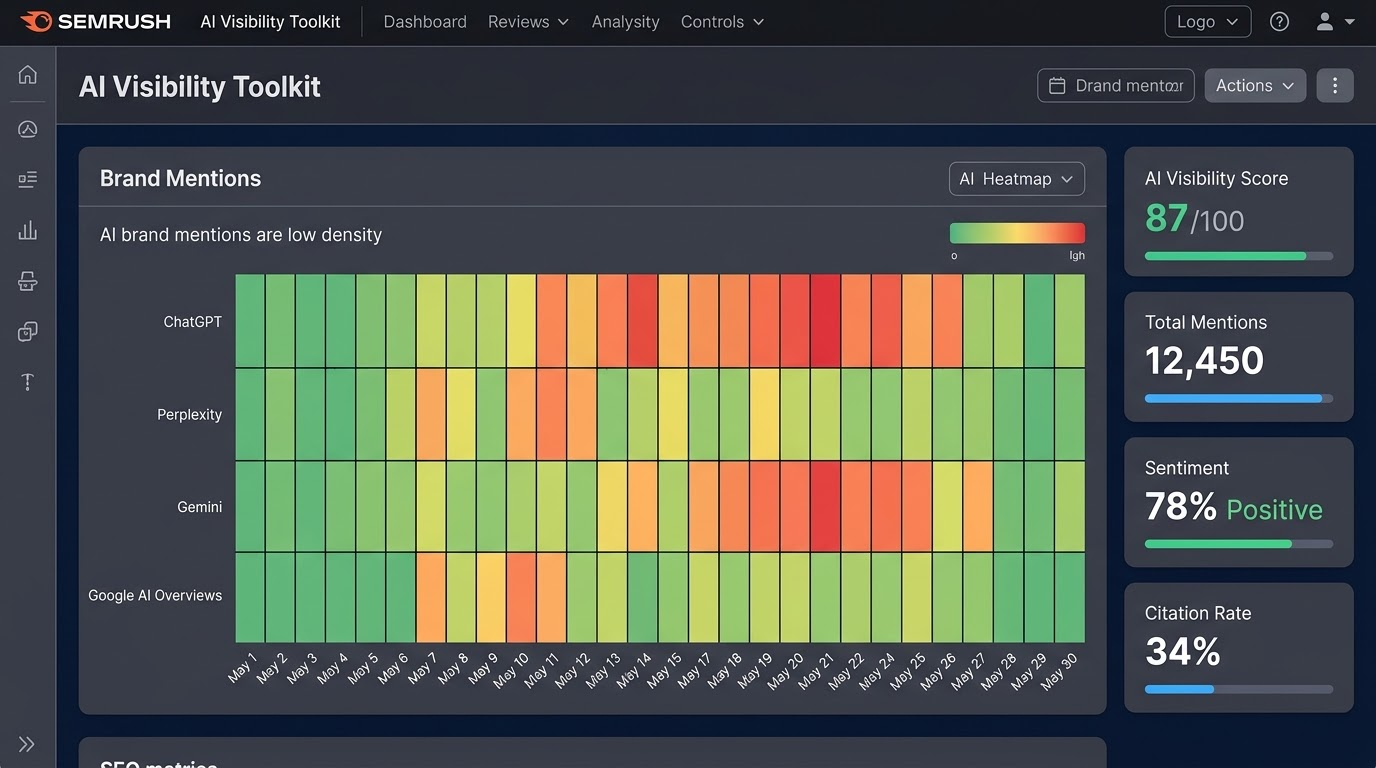1376x768 pixels.
Task: Expand the sidebar with double chevron
Action: point(27,744)
